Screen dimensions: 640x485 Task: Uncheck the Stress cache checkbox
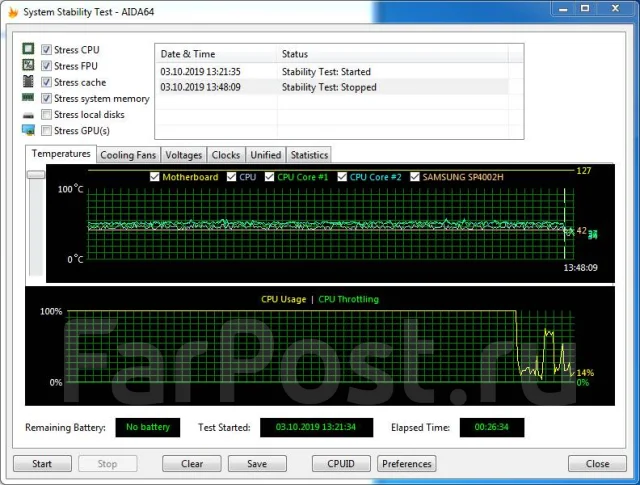click(47, 82)
